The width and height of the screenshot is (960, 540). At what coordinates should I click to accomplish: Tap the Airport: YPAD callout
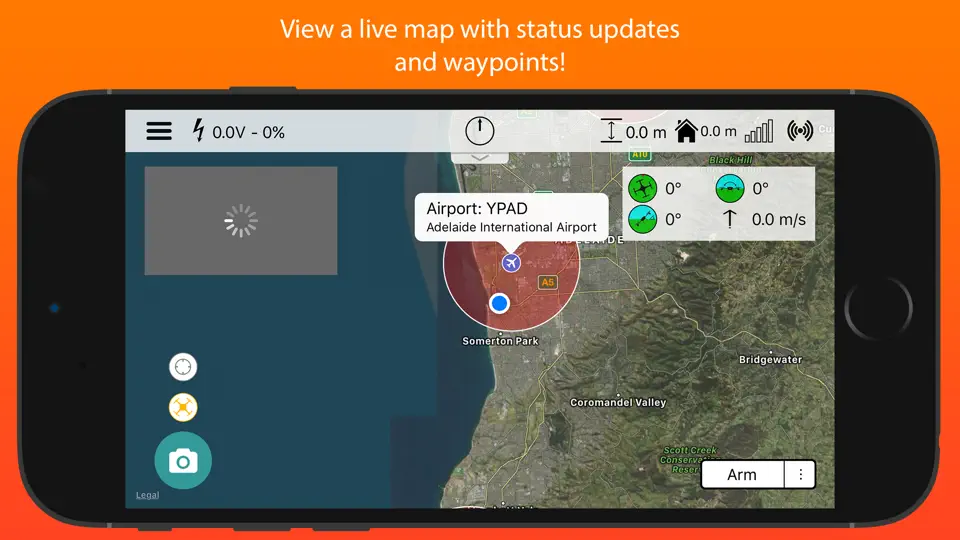[x=511, y=217]
